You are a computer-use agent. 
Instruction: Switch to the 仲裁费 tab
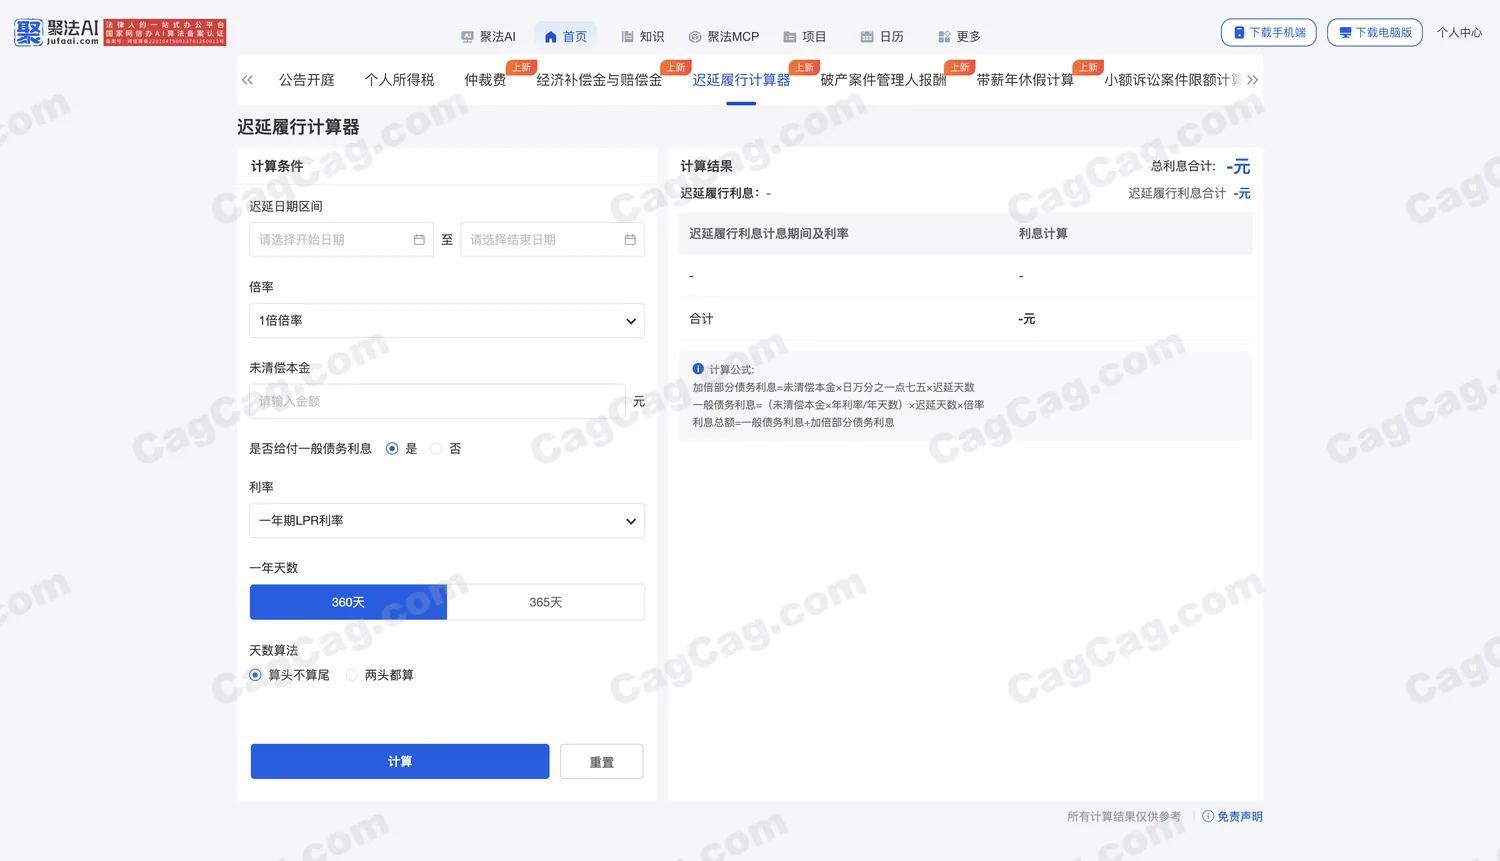[485, 80]
